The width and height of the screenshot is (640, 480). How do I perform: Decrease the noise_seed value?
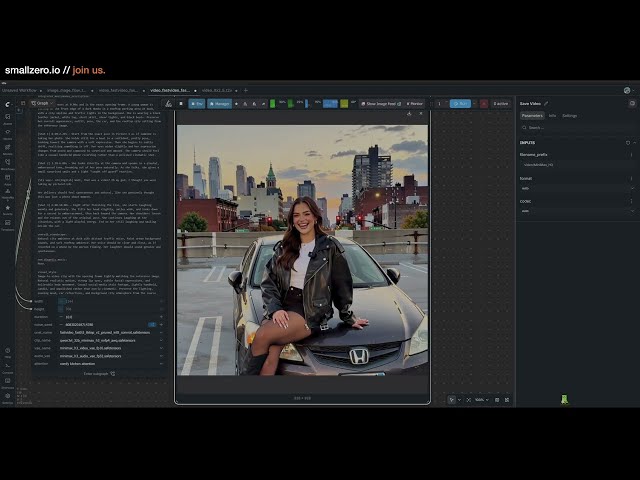pos(61,324)
